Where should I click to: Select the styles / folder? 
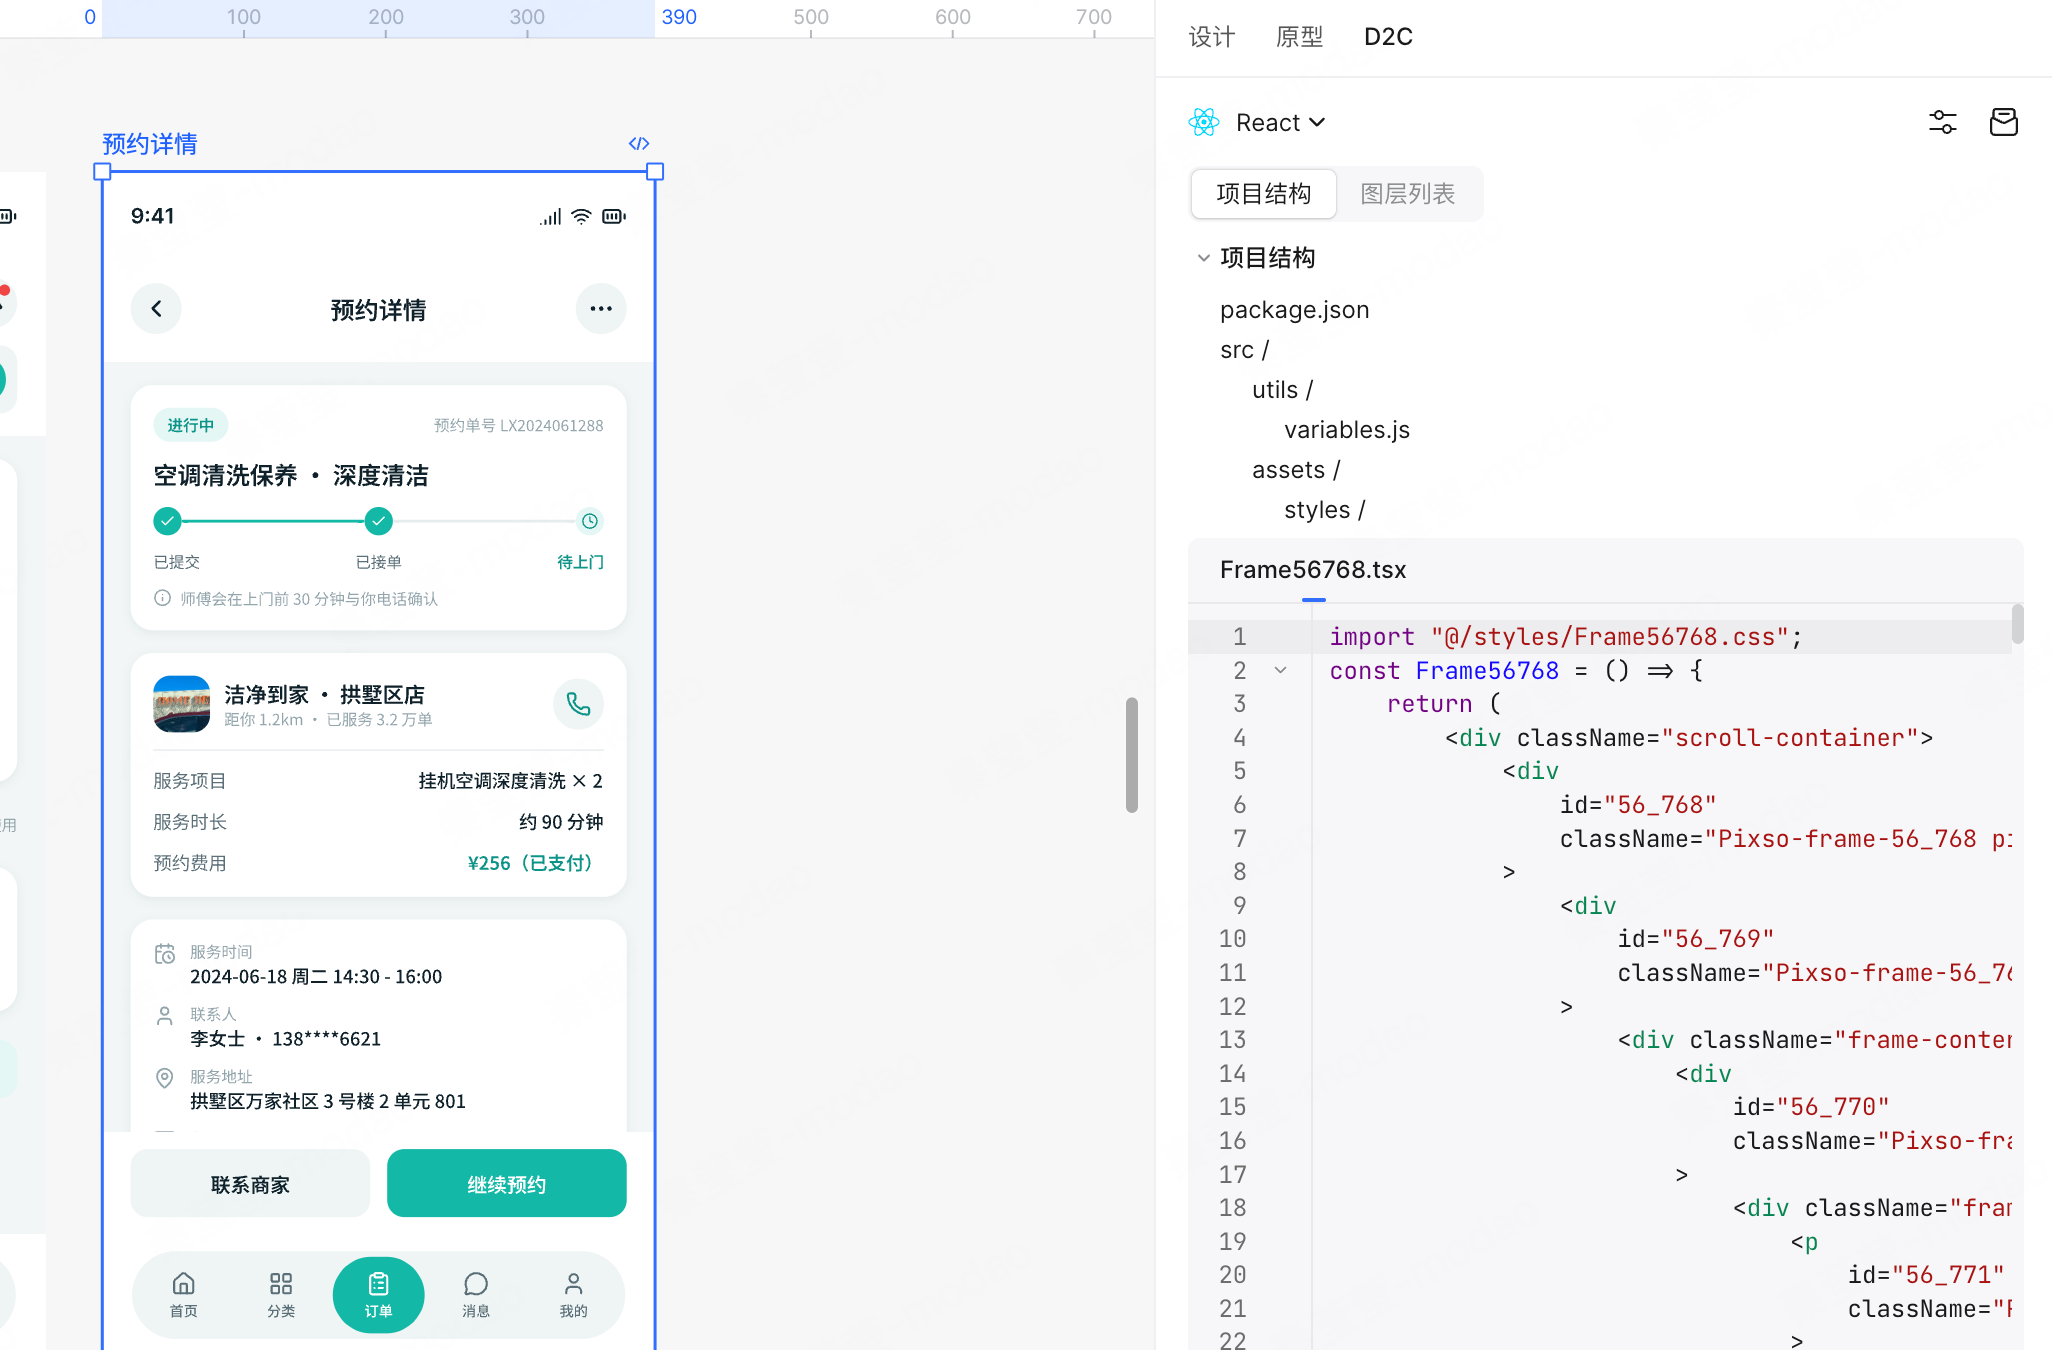tap(1324, 510)
